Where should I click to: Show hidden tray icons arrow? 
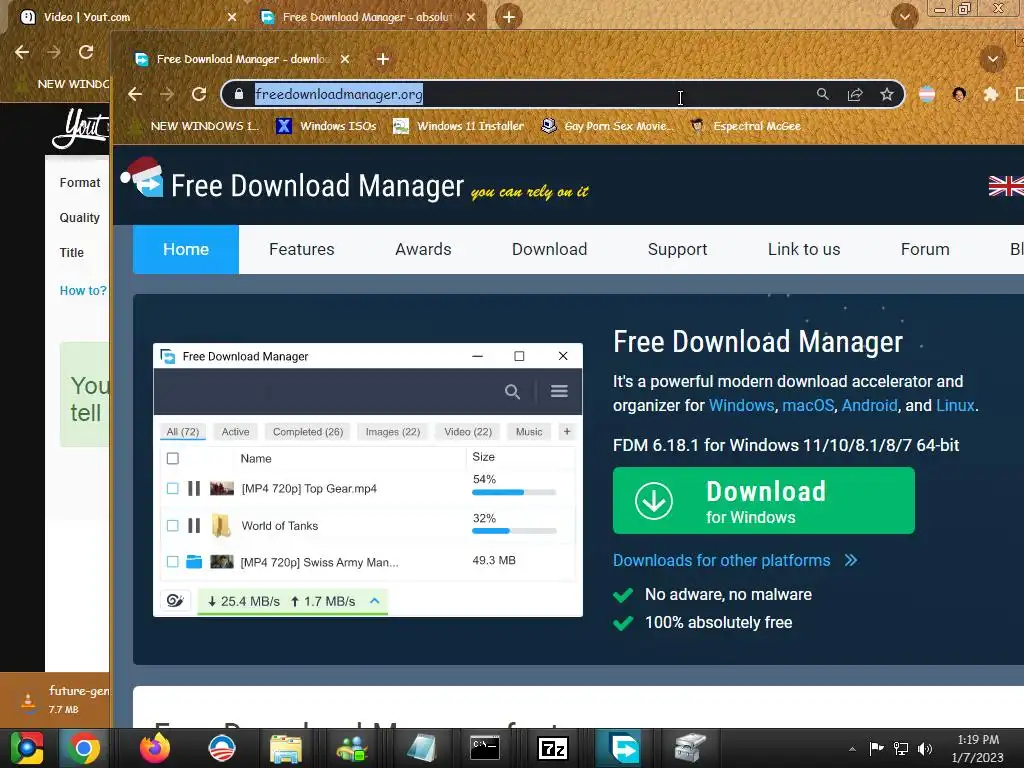coord(852,749)
